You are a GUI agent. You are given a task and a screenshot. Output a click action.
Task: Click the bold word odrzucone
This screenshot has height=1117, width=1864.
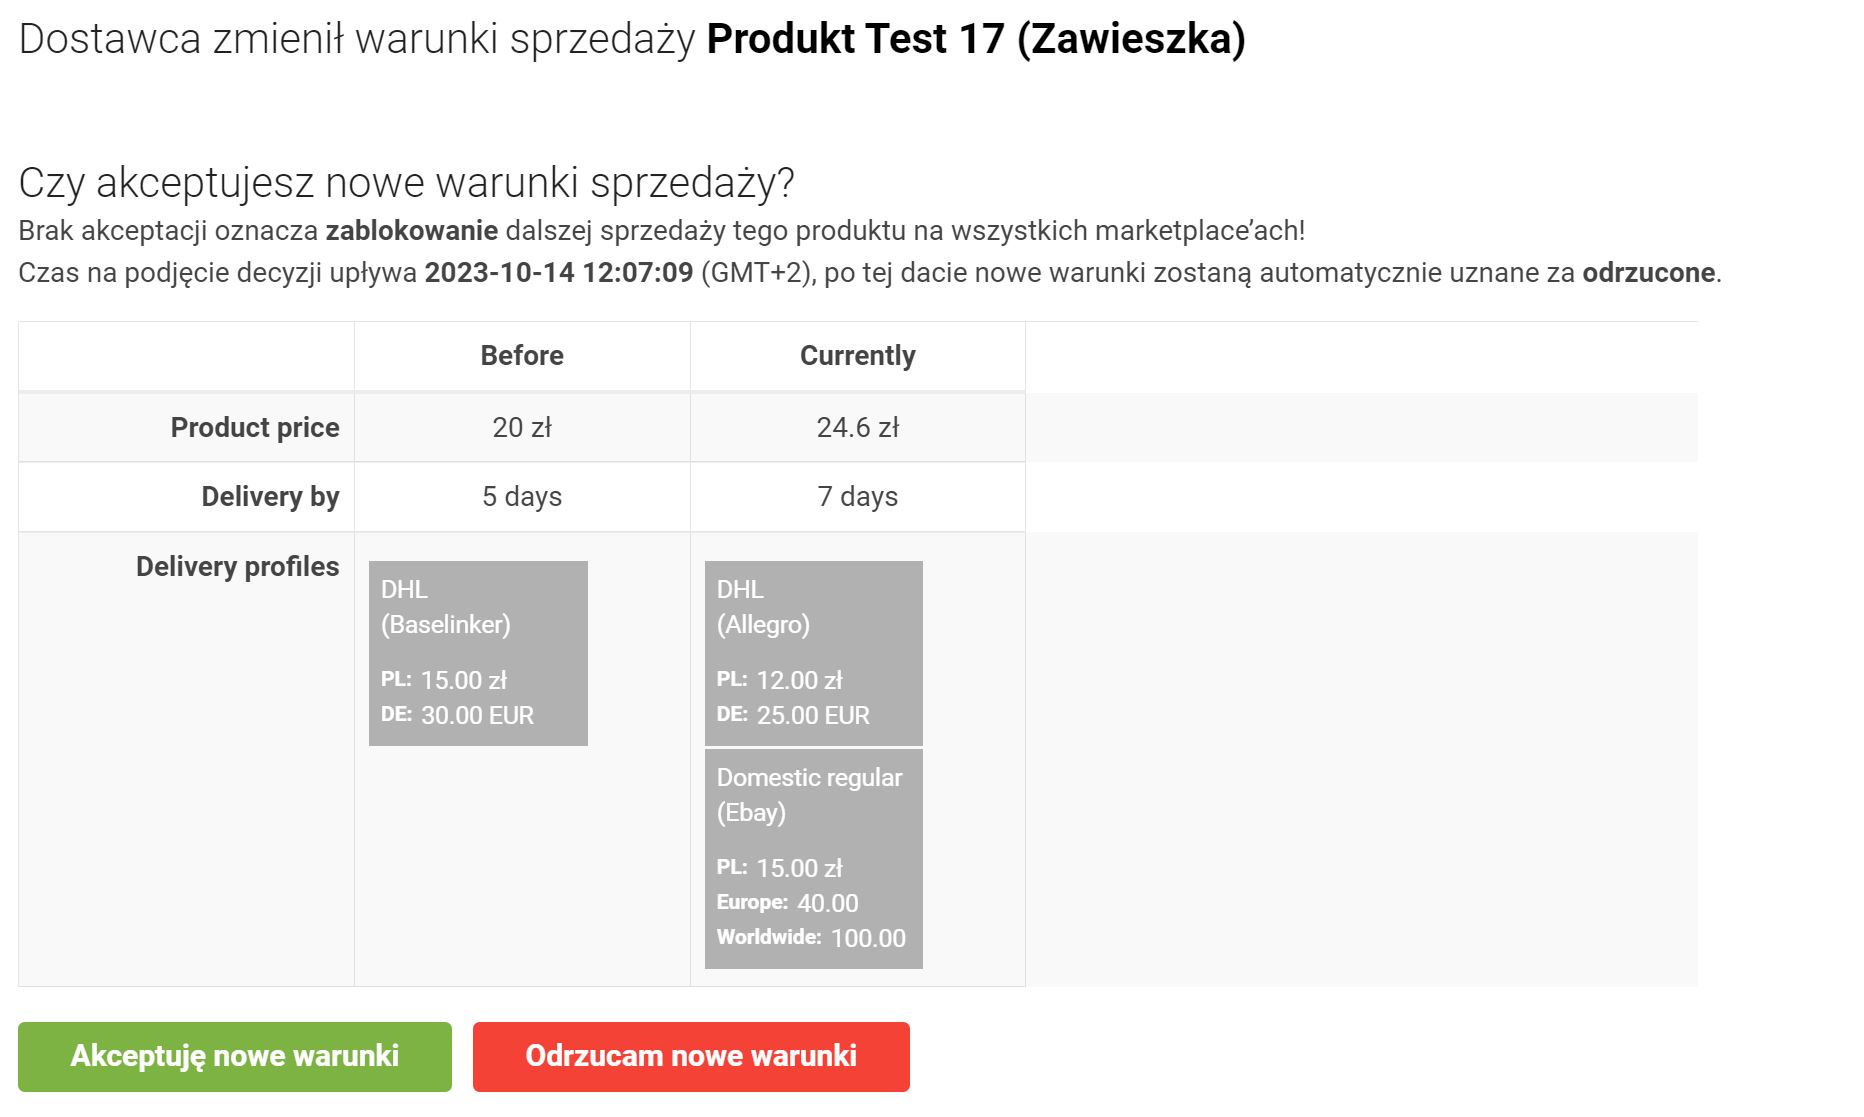[1648, 273]
